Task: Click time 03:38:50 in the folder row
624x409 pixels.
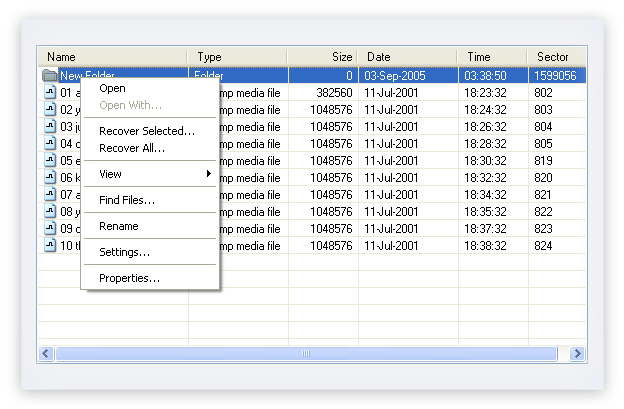Action: (x=485, y=76)
